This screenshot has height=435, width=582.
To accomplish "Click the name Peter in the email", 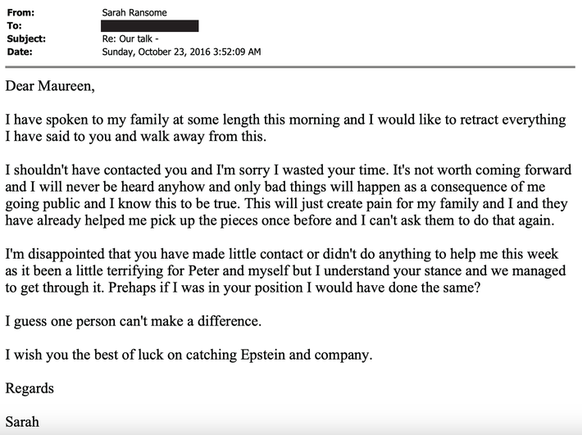I will 204,271.
